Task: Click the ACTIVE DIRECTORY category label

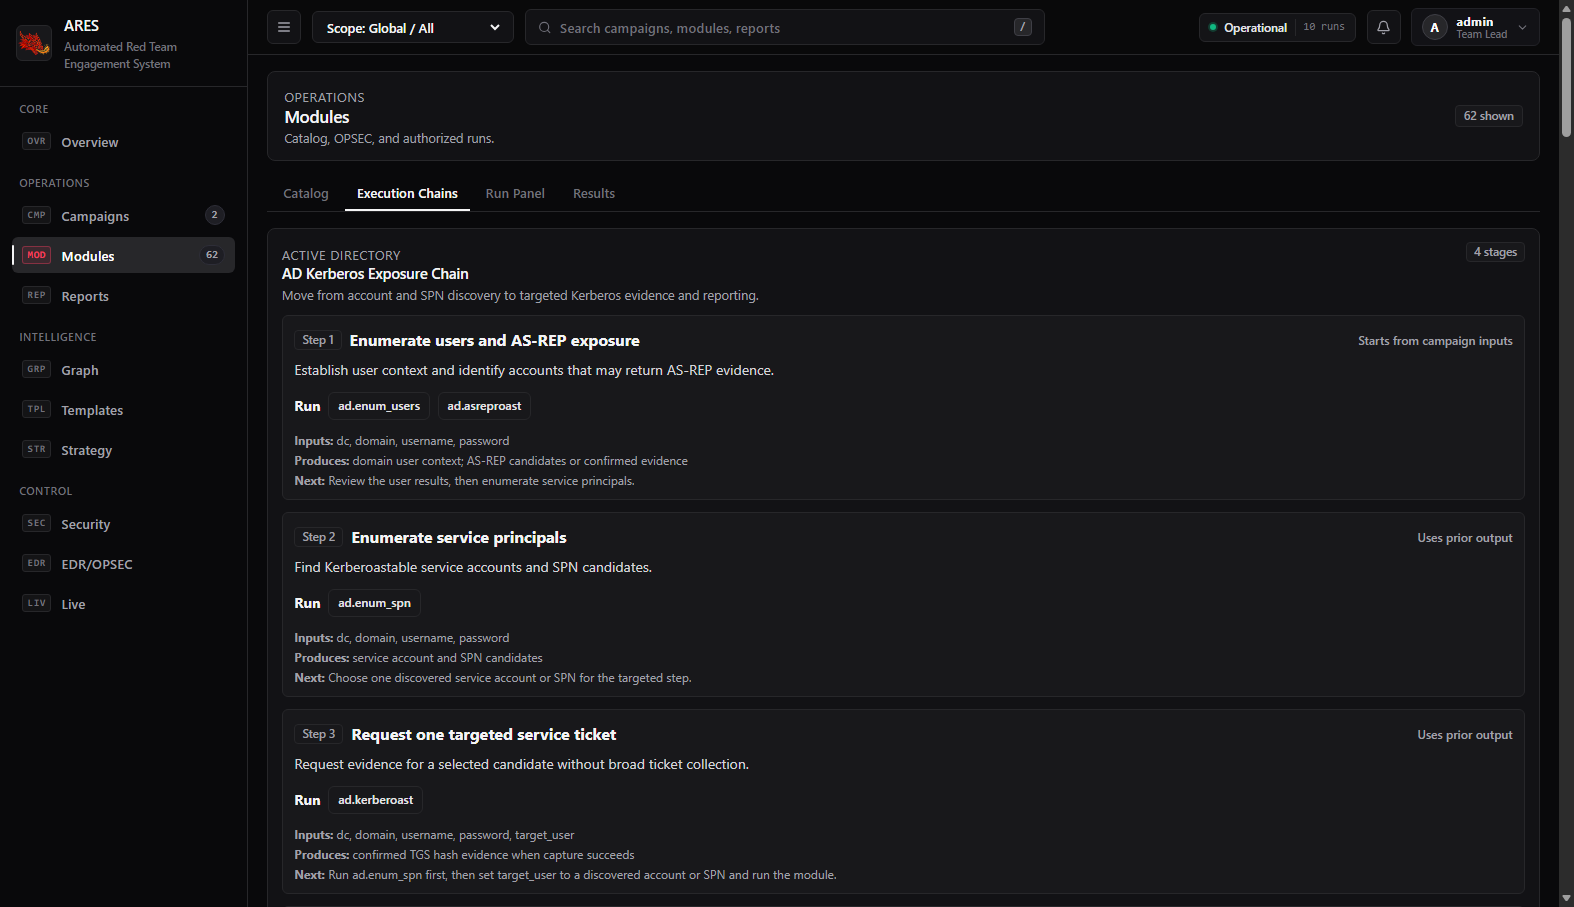Action: (x=341, y=256)
